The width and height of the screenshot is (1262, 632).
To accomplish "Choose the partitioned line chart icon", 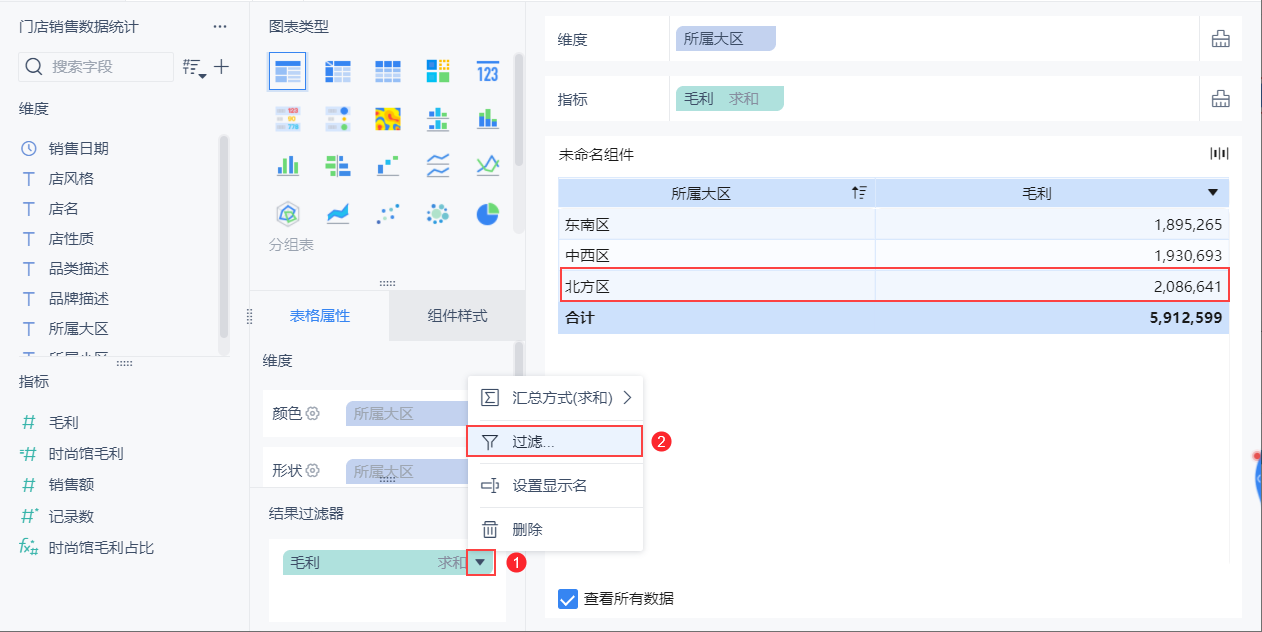I will [438, 166].
